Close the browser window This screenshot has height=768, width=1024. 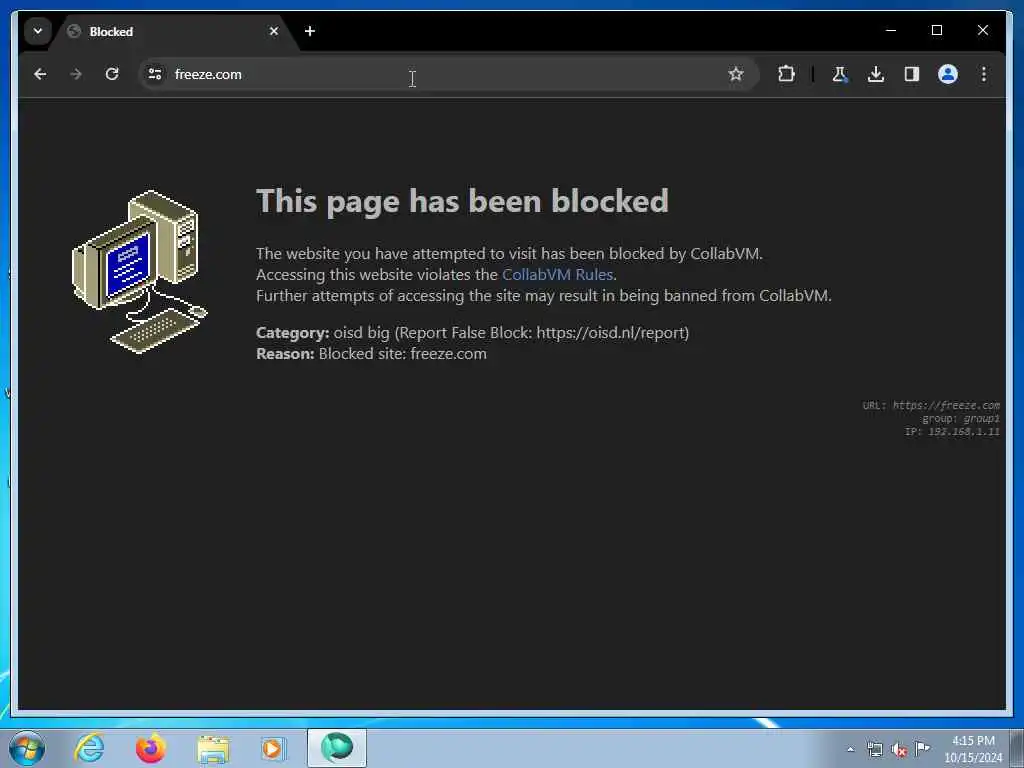click(982, 30)
